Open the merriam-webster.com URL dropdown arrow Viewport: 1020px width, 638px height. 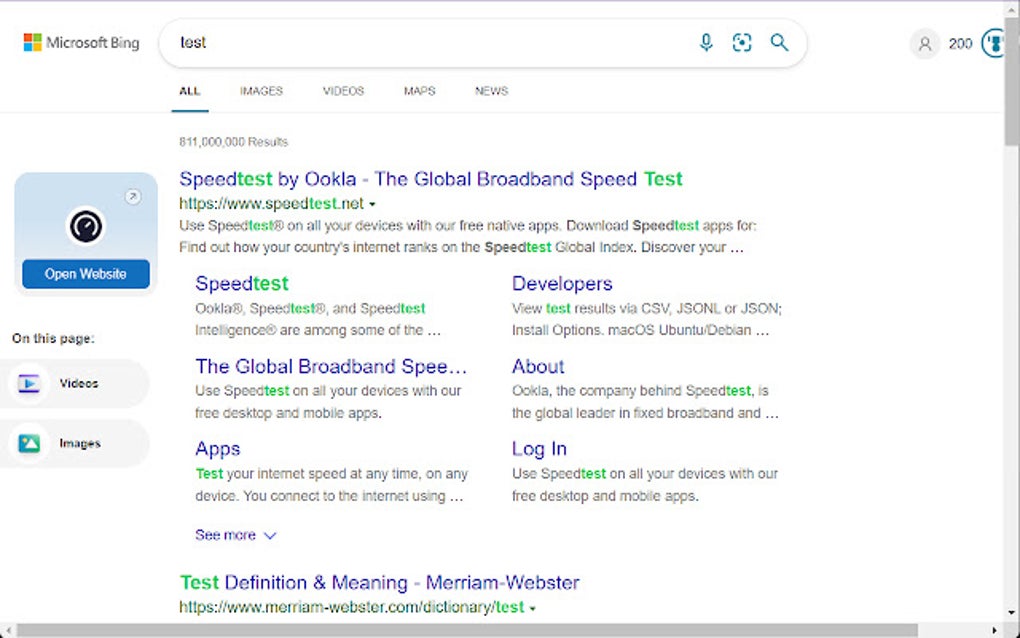point(533,607)
